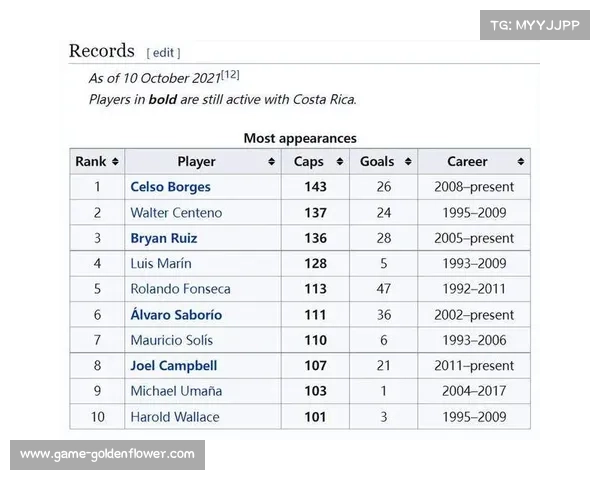
Task: Click the edit link beside Records
Action: tap(163, 53)
